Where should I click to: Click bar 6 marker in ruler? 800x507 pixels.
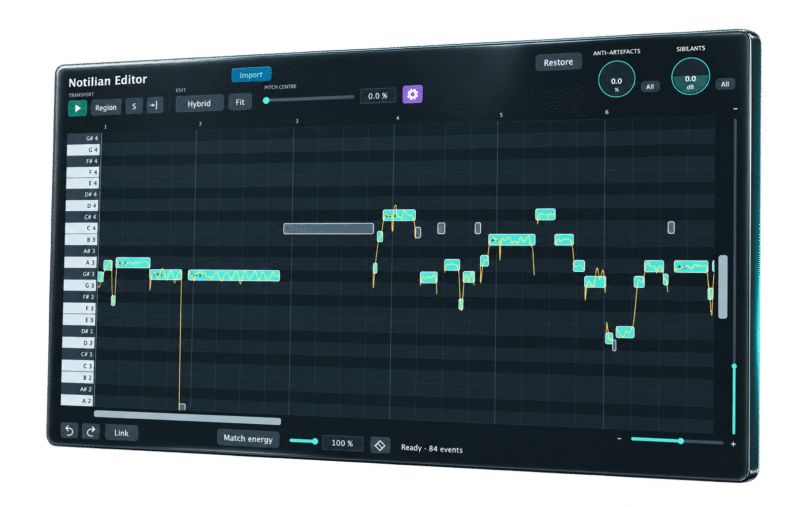coord(607,112)
